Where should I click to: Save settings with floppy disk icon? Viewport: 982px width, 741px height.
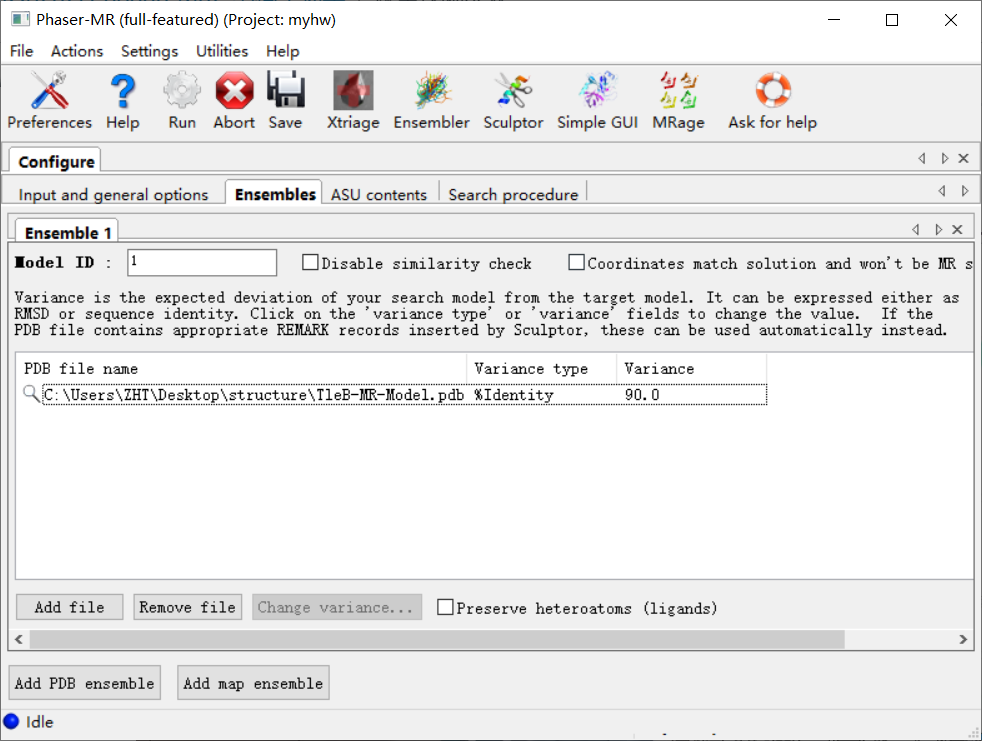(x=286, y=91)
